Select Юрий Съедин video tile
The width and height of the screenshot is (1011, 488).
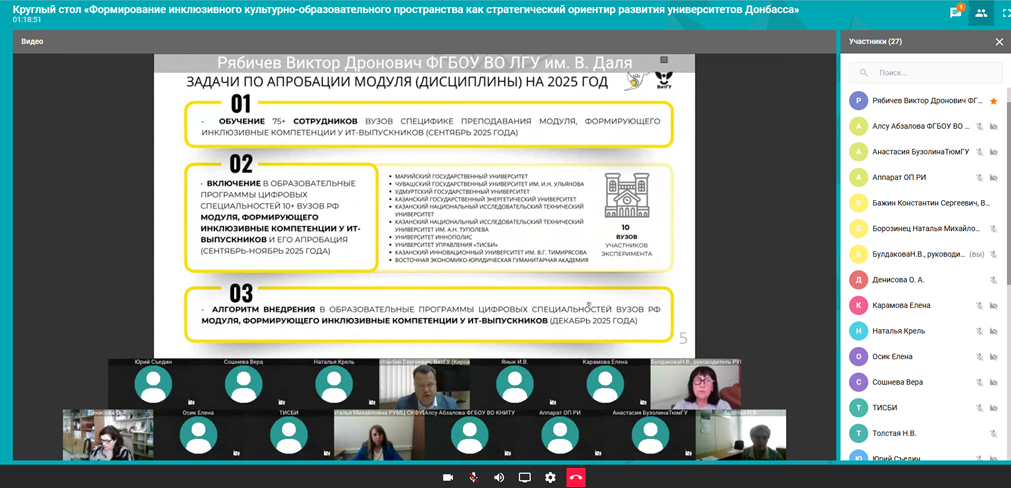153,384
